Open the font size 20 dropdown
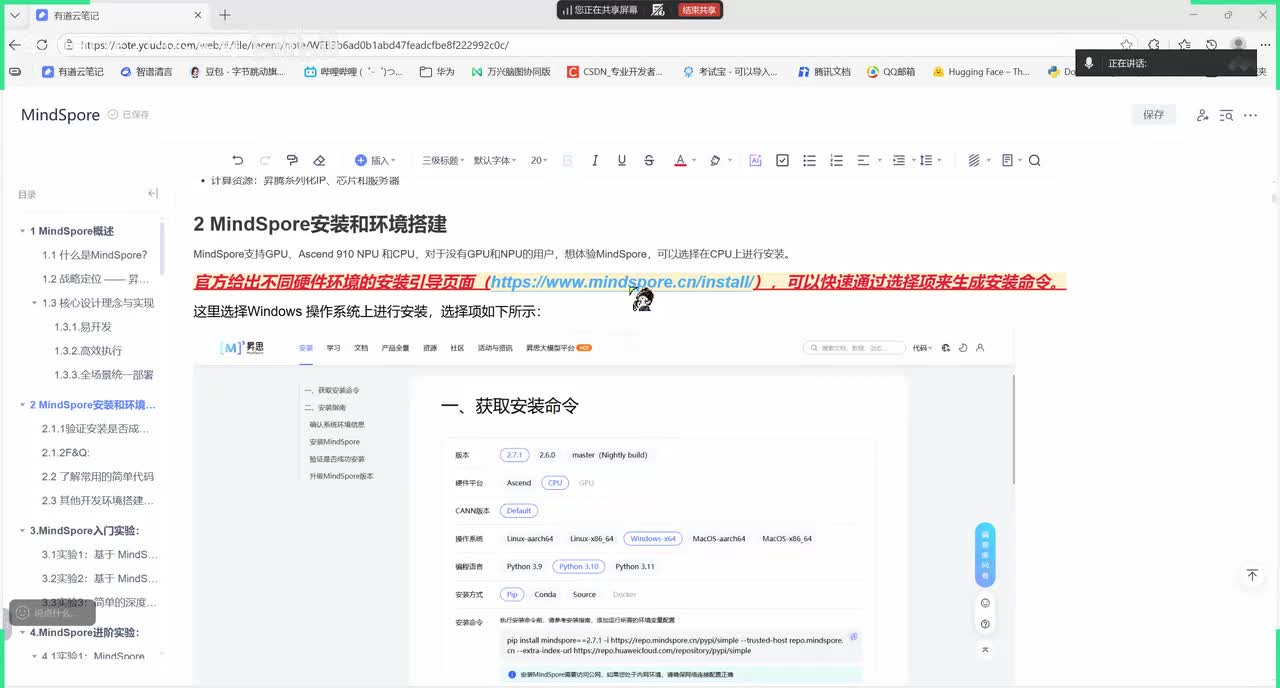This screenshot has width=1280, height=688. click(x=539, y=160)
